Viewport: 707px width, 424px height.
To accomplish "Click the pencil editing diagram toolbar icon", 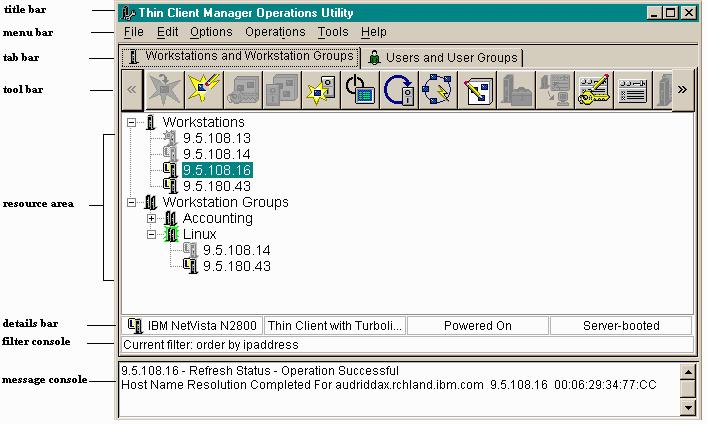I will coord(476,89).
